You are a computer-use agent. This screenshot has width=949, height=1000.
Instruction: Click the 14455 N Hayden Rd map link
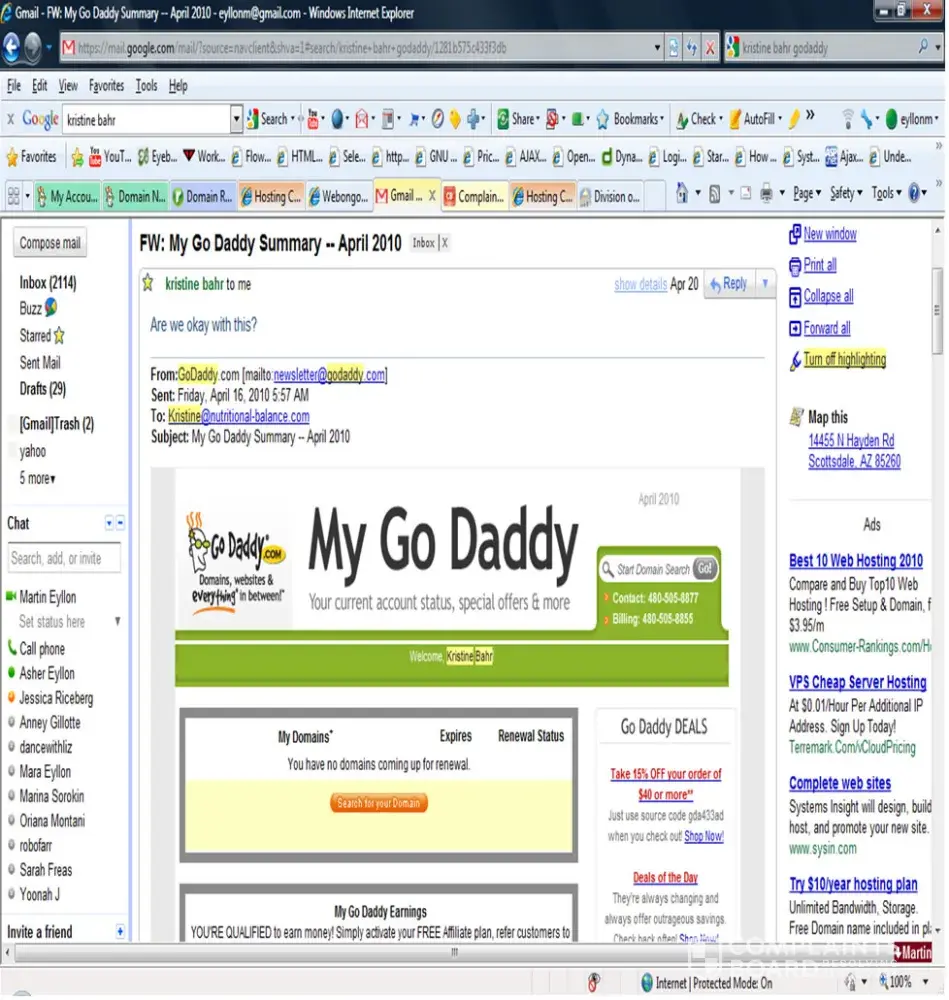tap(851, 441)
